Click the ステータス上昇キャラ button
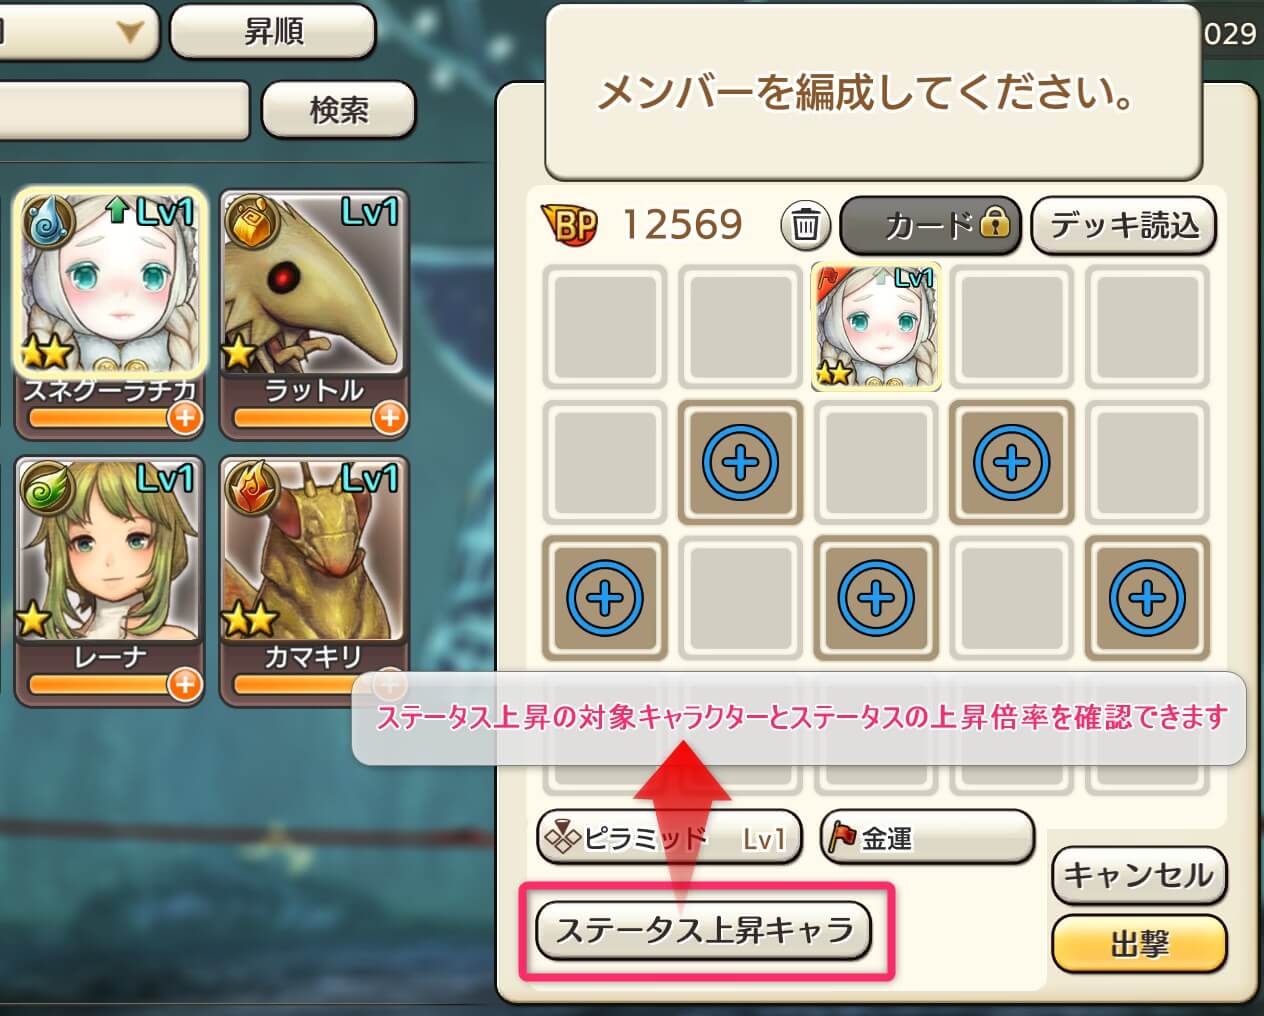The height and width of the screenshot is (1016, 1264). pyautogui.click(x=704, y=930)
